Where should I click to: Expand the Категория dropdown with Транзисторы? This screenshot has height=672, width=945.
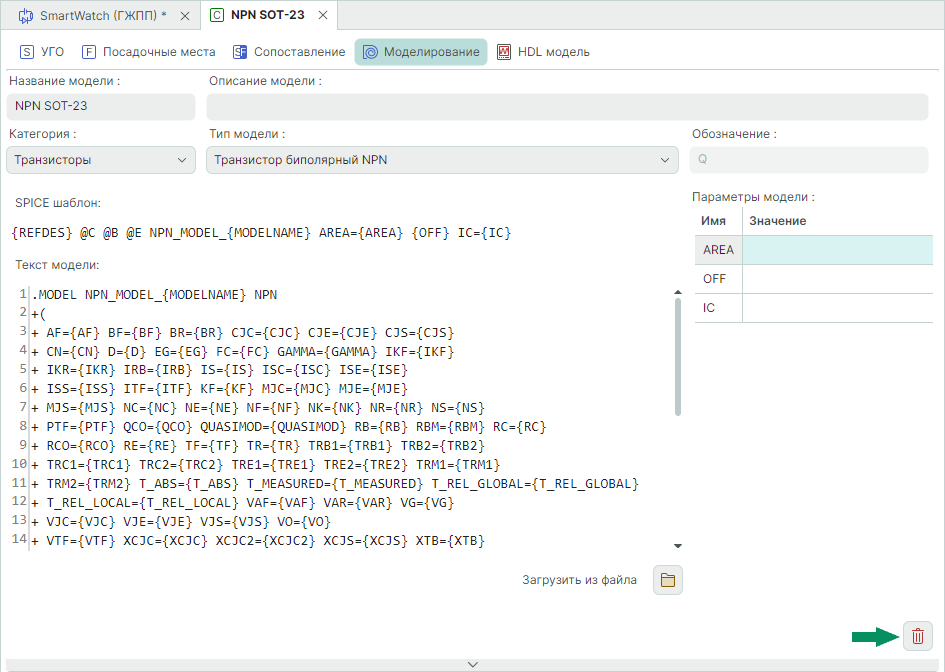point(100,160)
